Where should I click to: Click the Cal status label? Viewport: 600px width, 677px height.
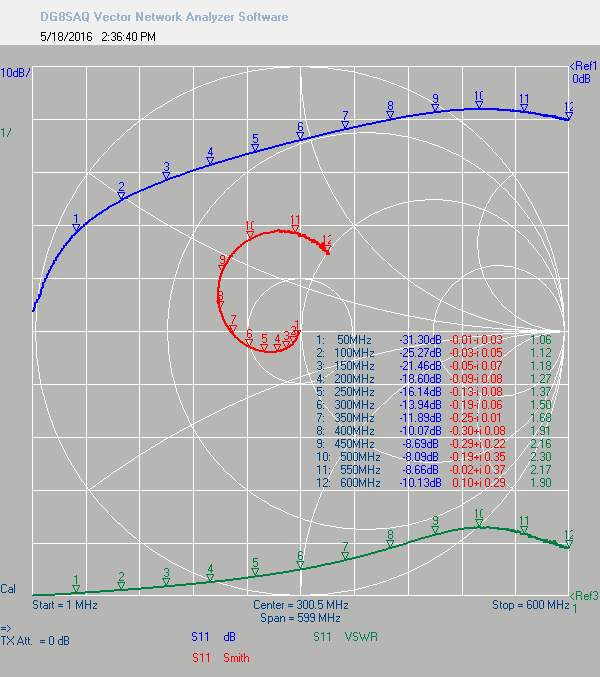pos(8,589)
